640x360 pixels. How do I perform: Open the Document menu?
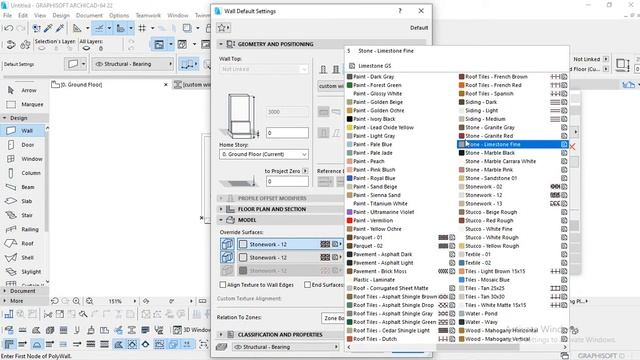[x=89, y=16]
